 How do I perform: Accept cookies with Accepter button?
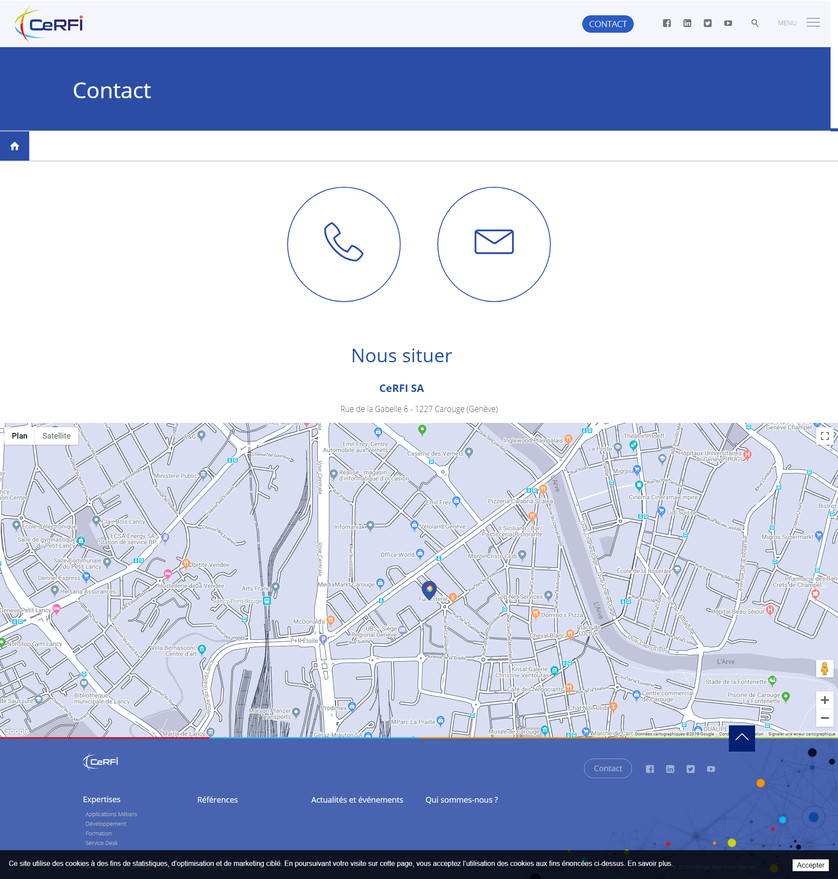click(x=810, y=865)
